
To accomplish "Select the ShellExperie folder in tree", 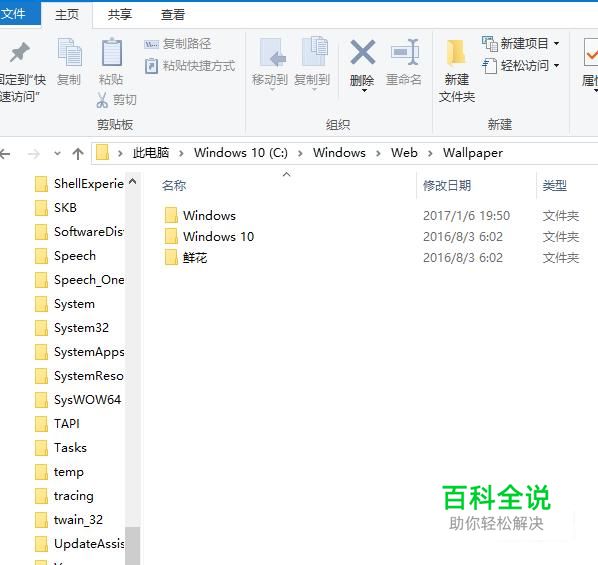I will (x=89, y=184).
